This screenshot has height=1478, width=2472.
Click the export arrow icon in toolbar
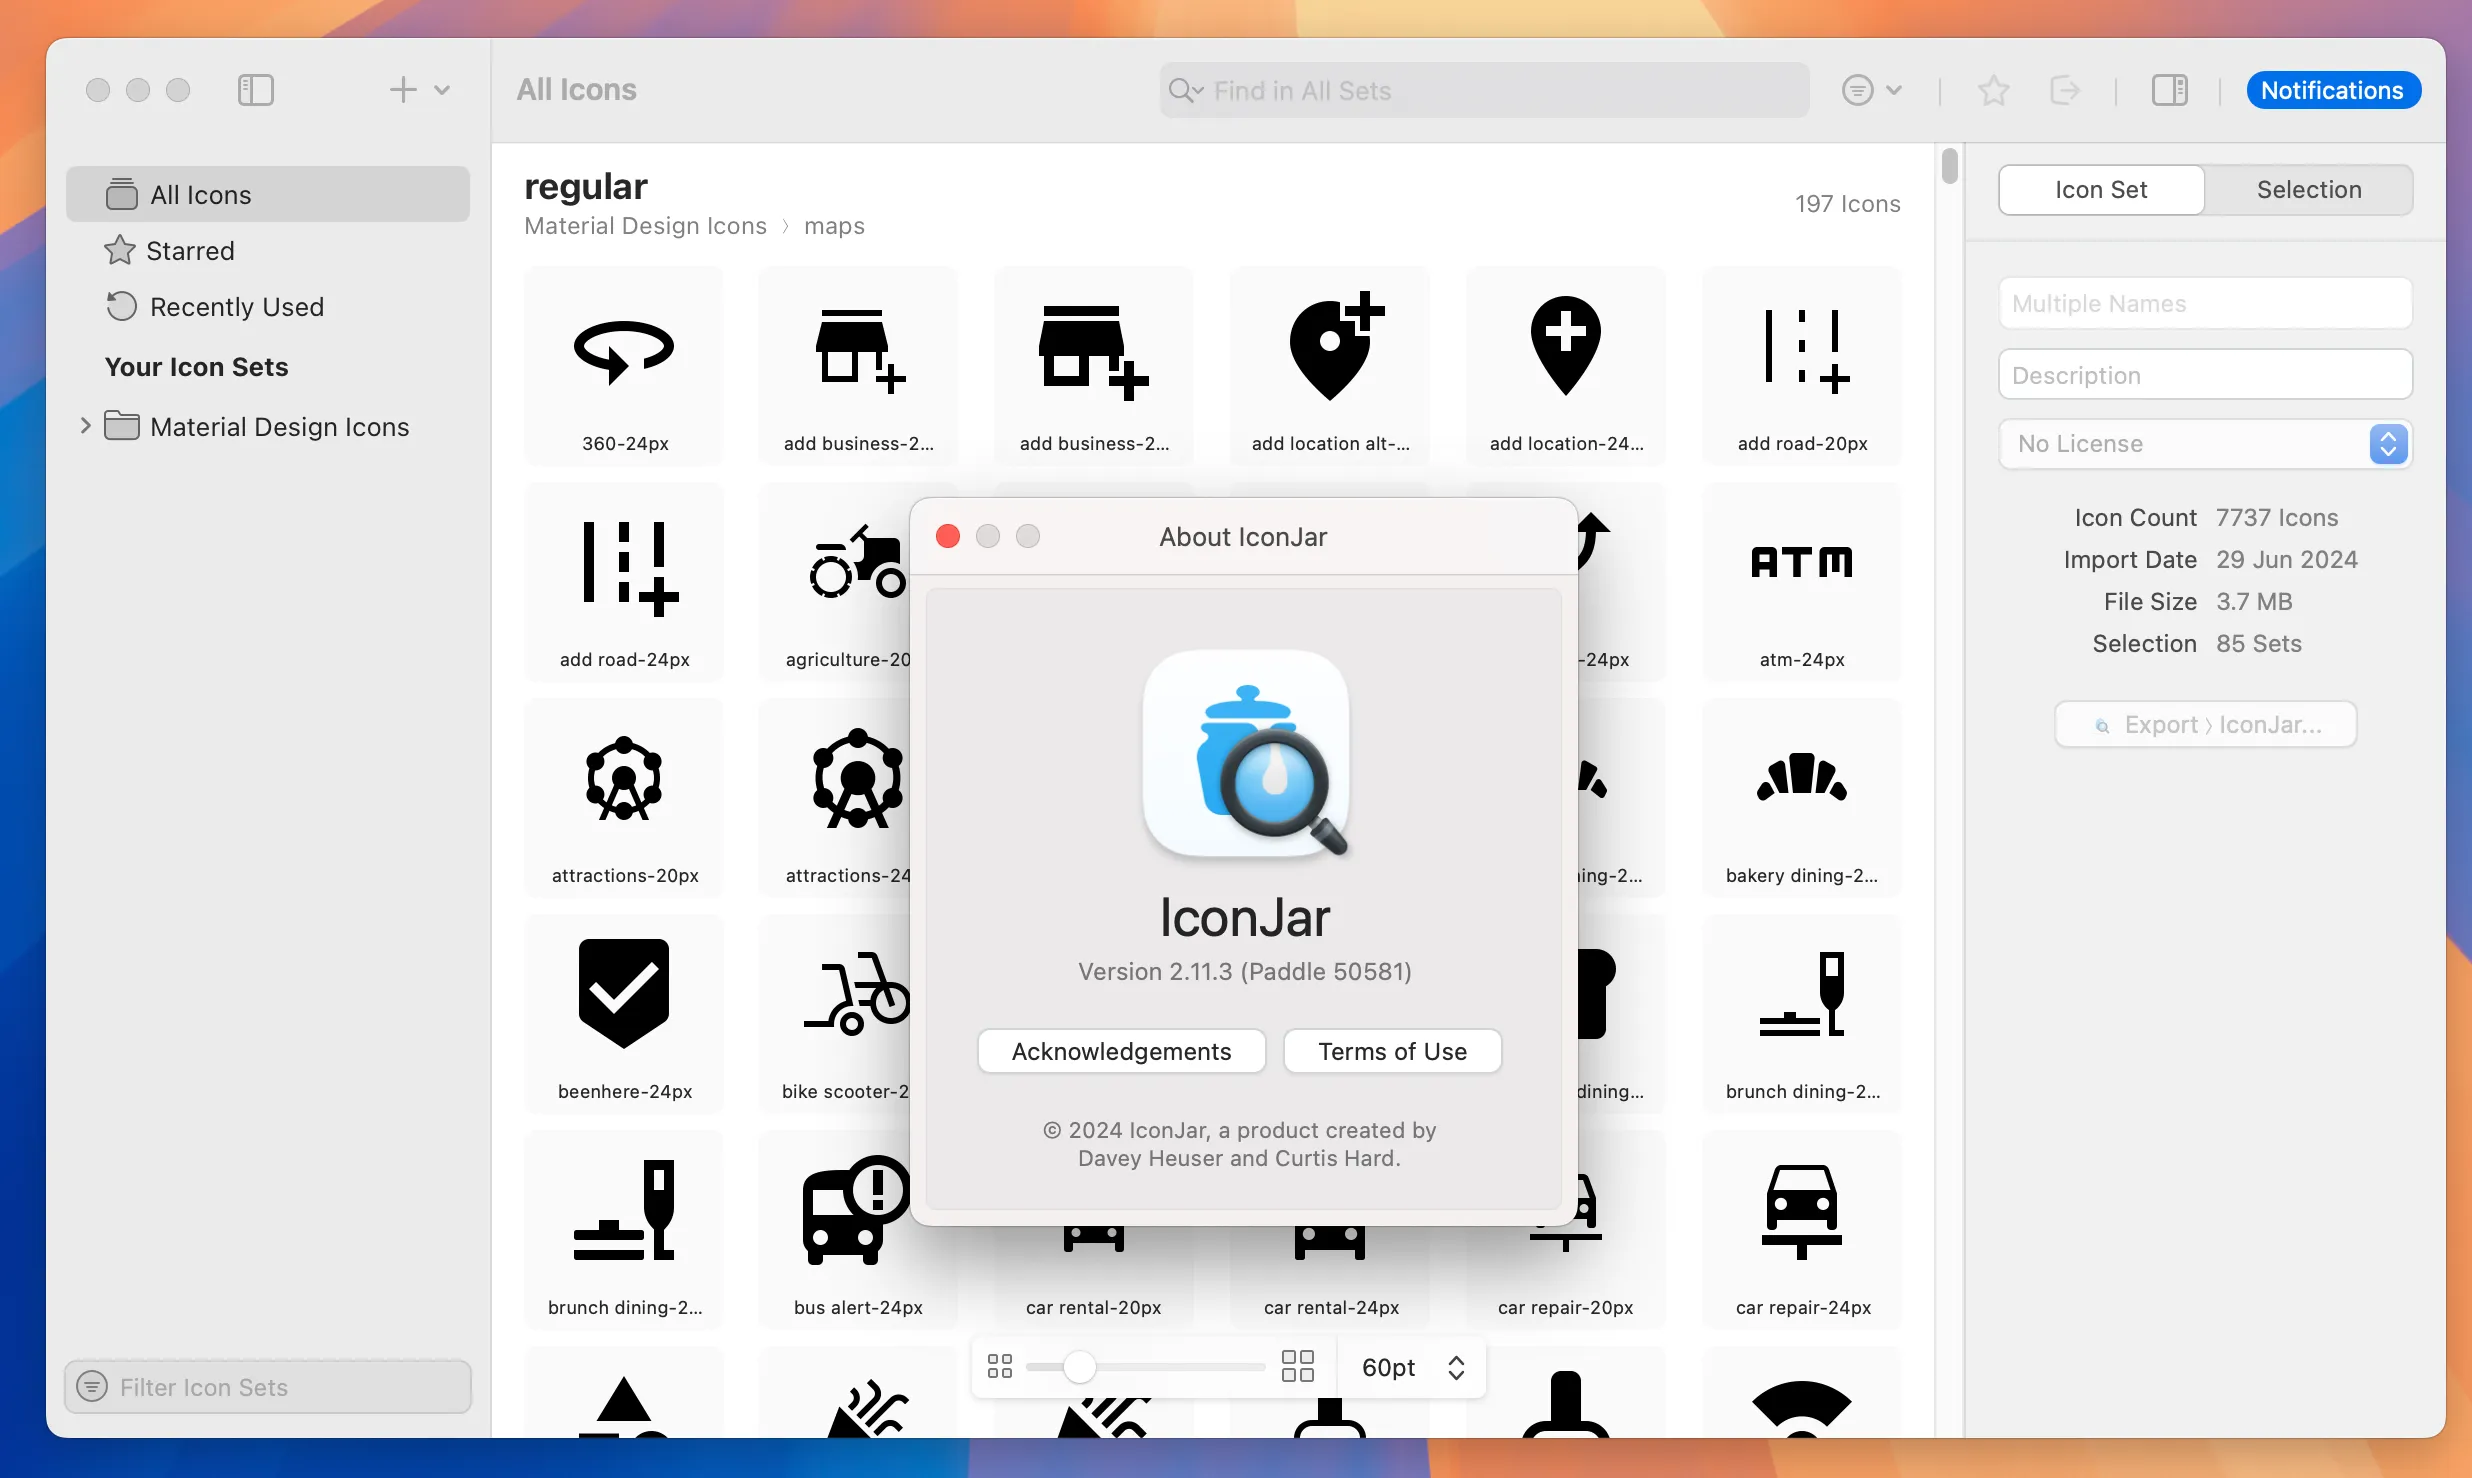point(2064,90)
